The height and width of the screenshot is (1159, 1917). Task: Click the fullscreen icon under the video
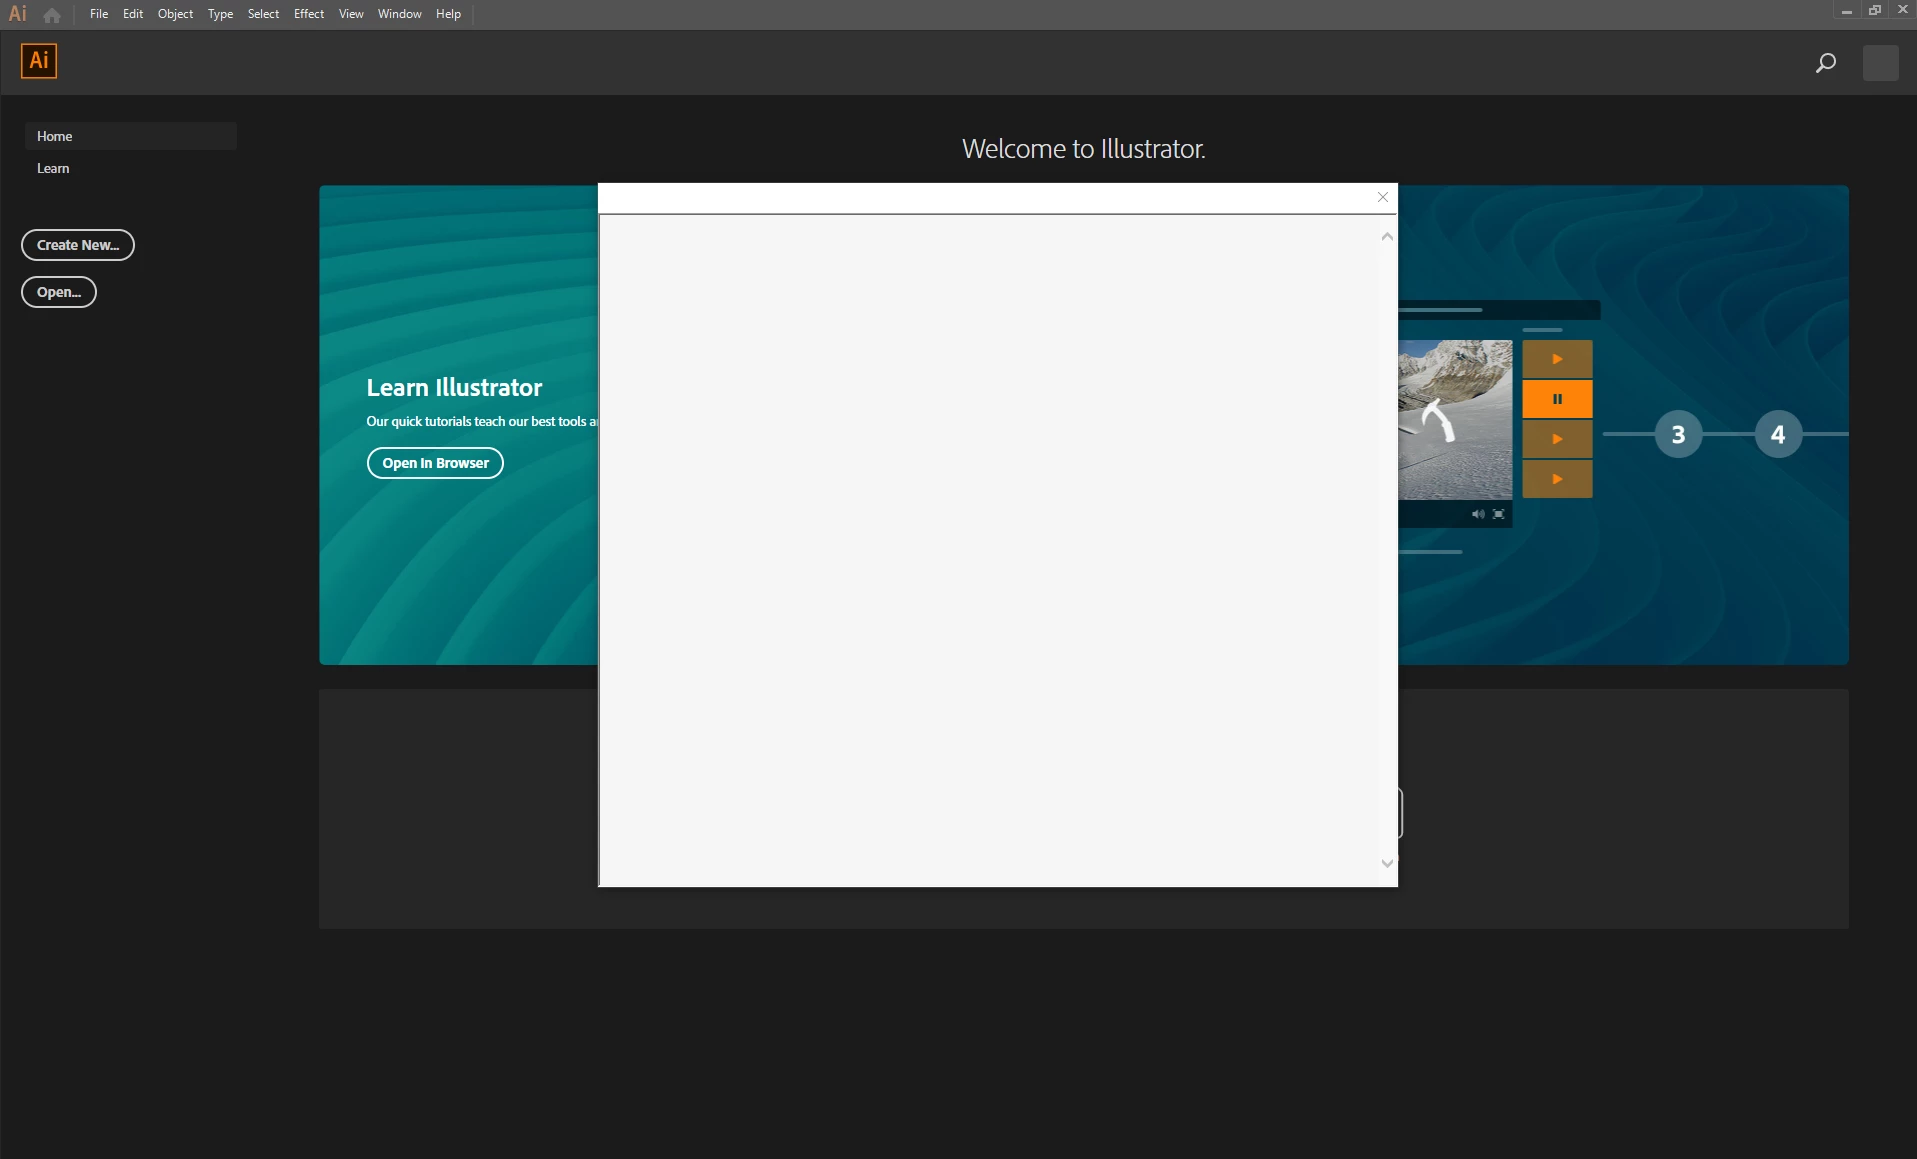pos(1498,514)
